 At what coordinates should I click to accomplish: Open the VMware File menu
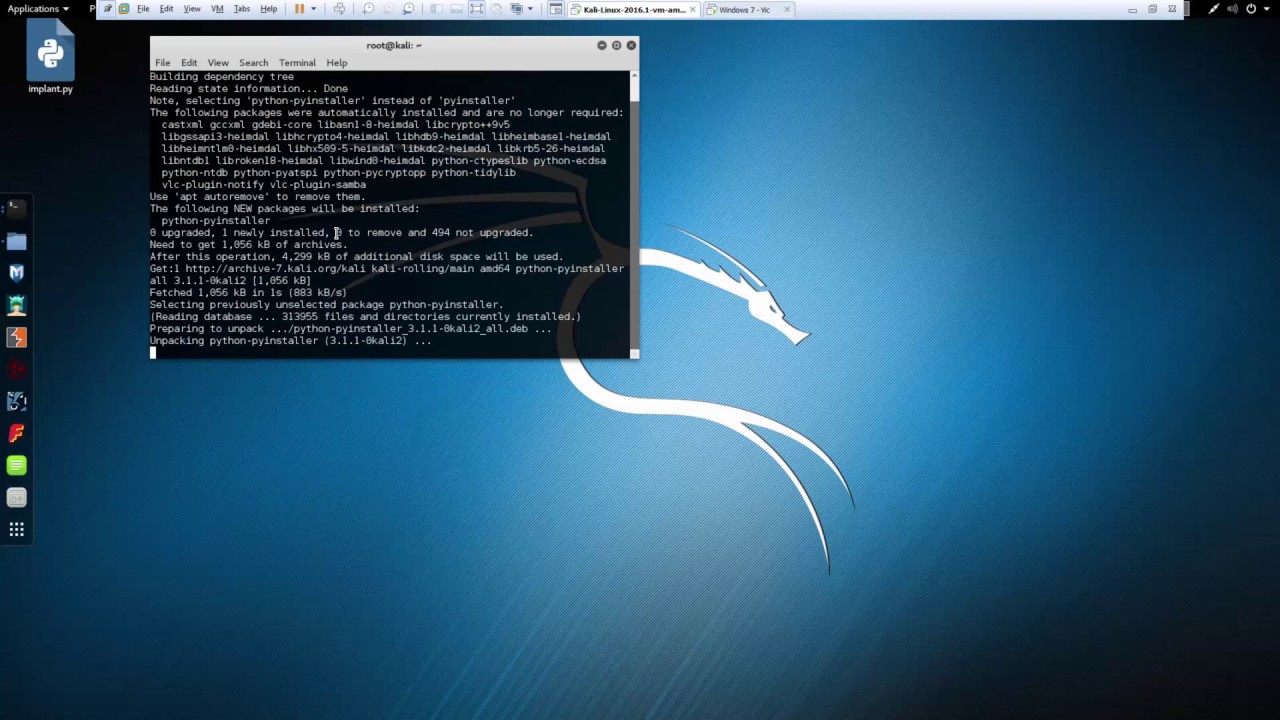tap(143, 9)
